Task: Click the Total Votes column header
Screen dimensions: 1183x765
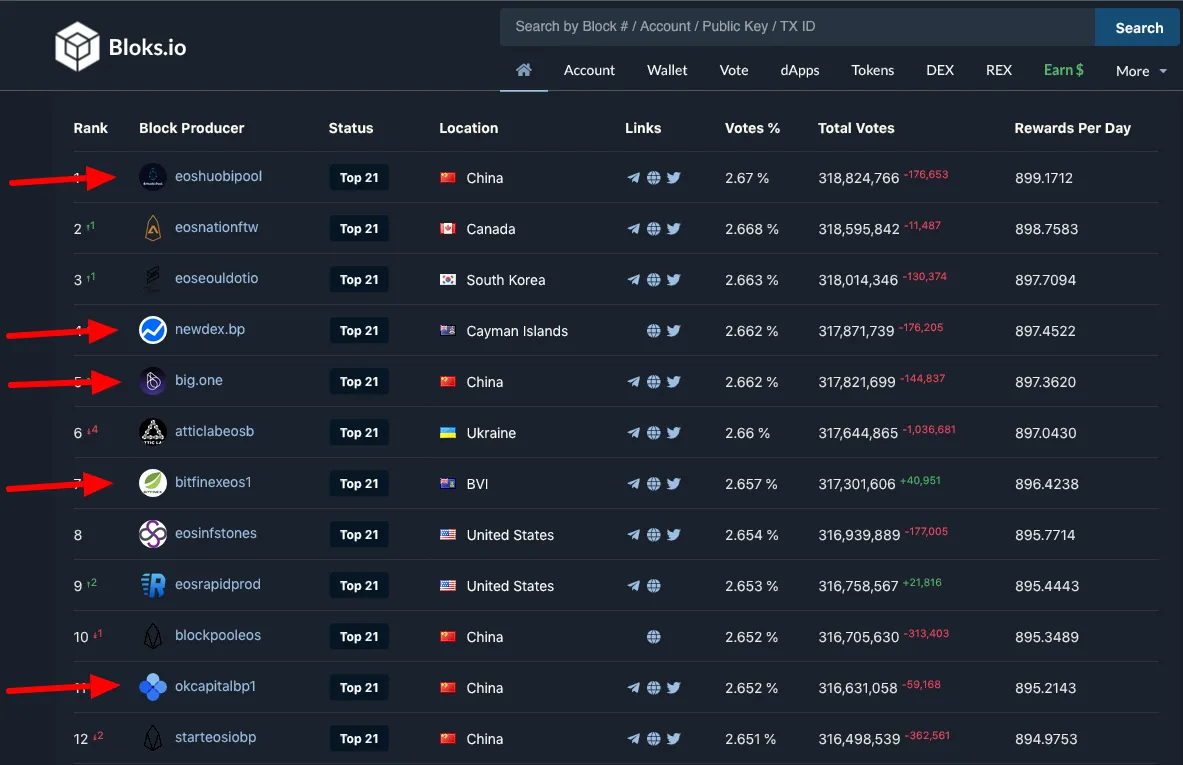Action: tap(856, 128)
